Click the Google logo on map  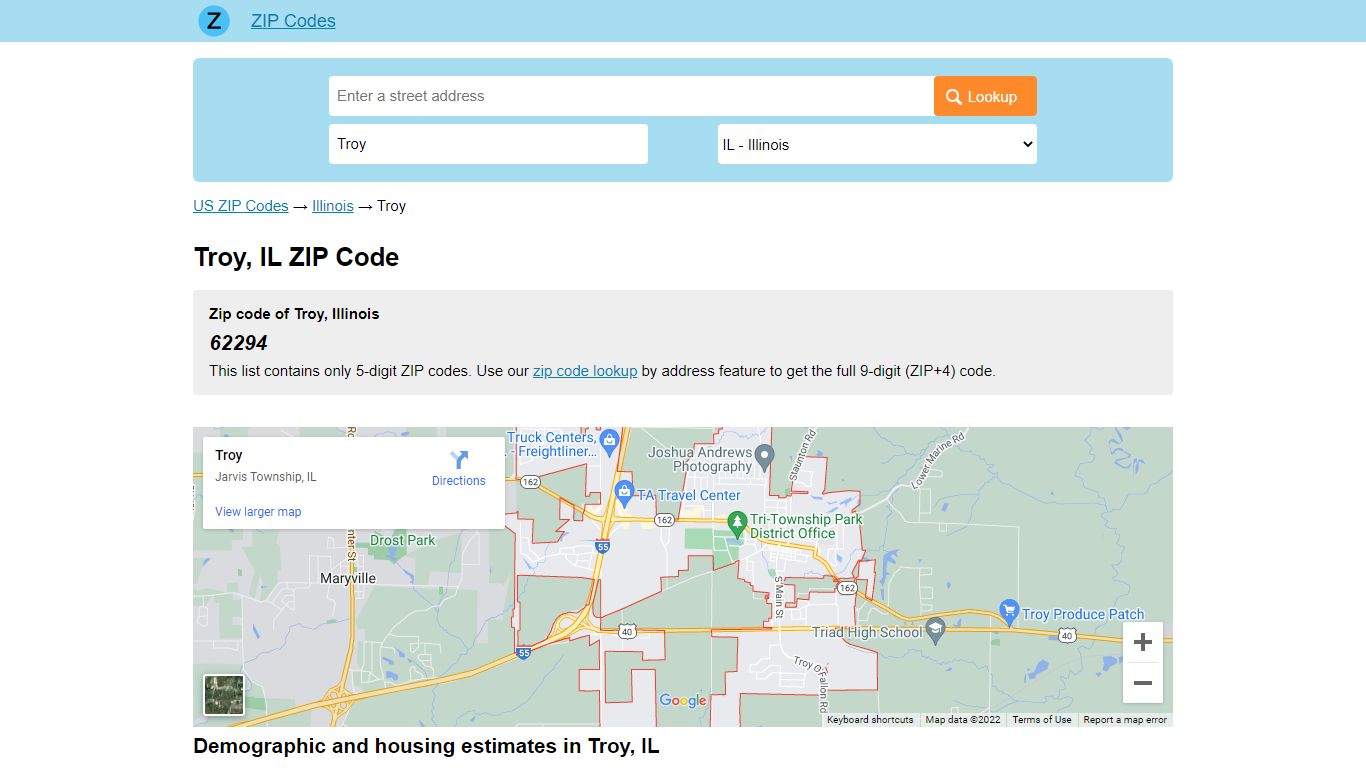click(683, 701)
